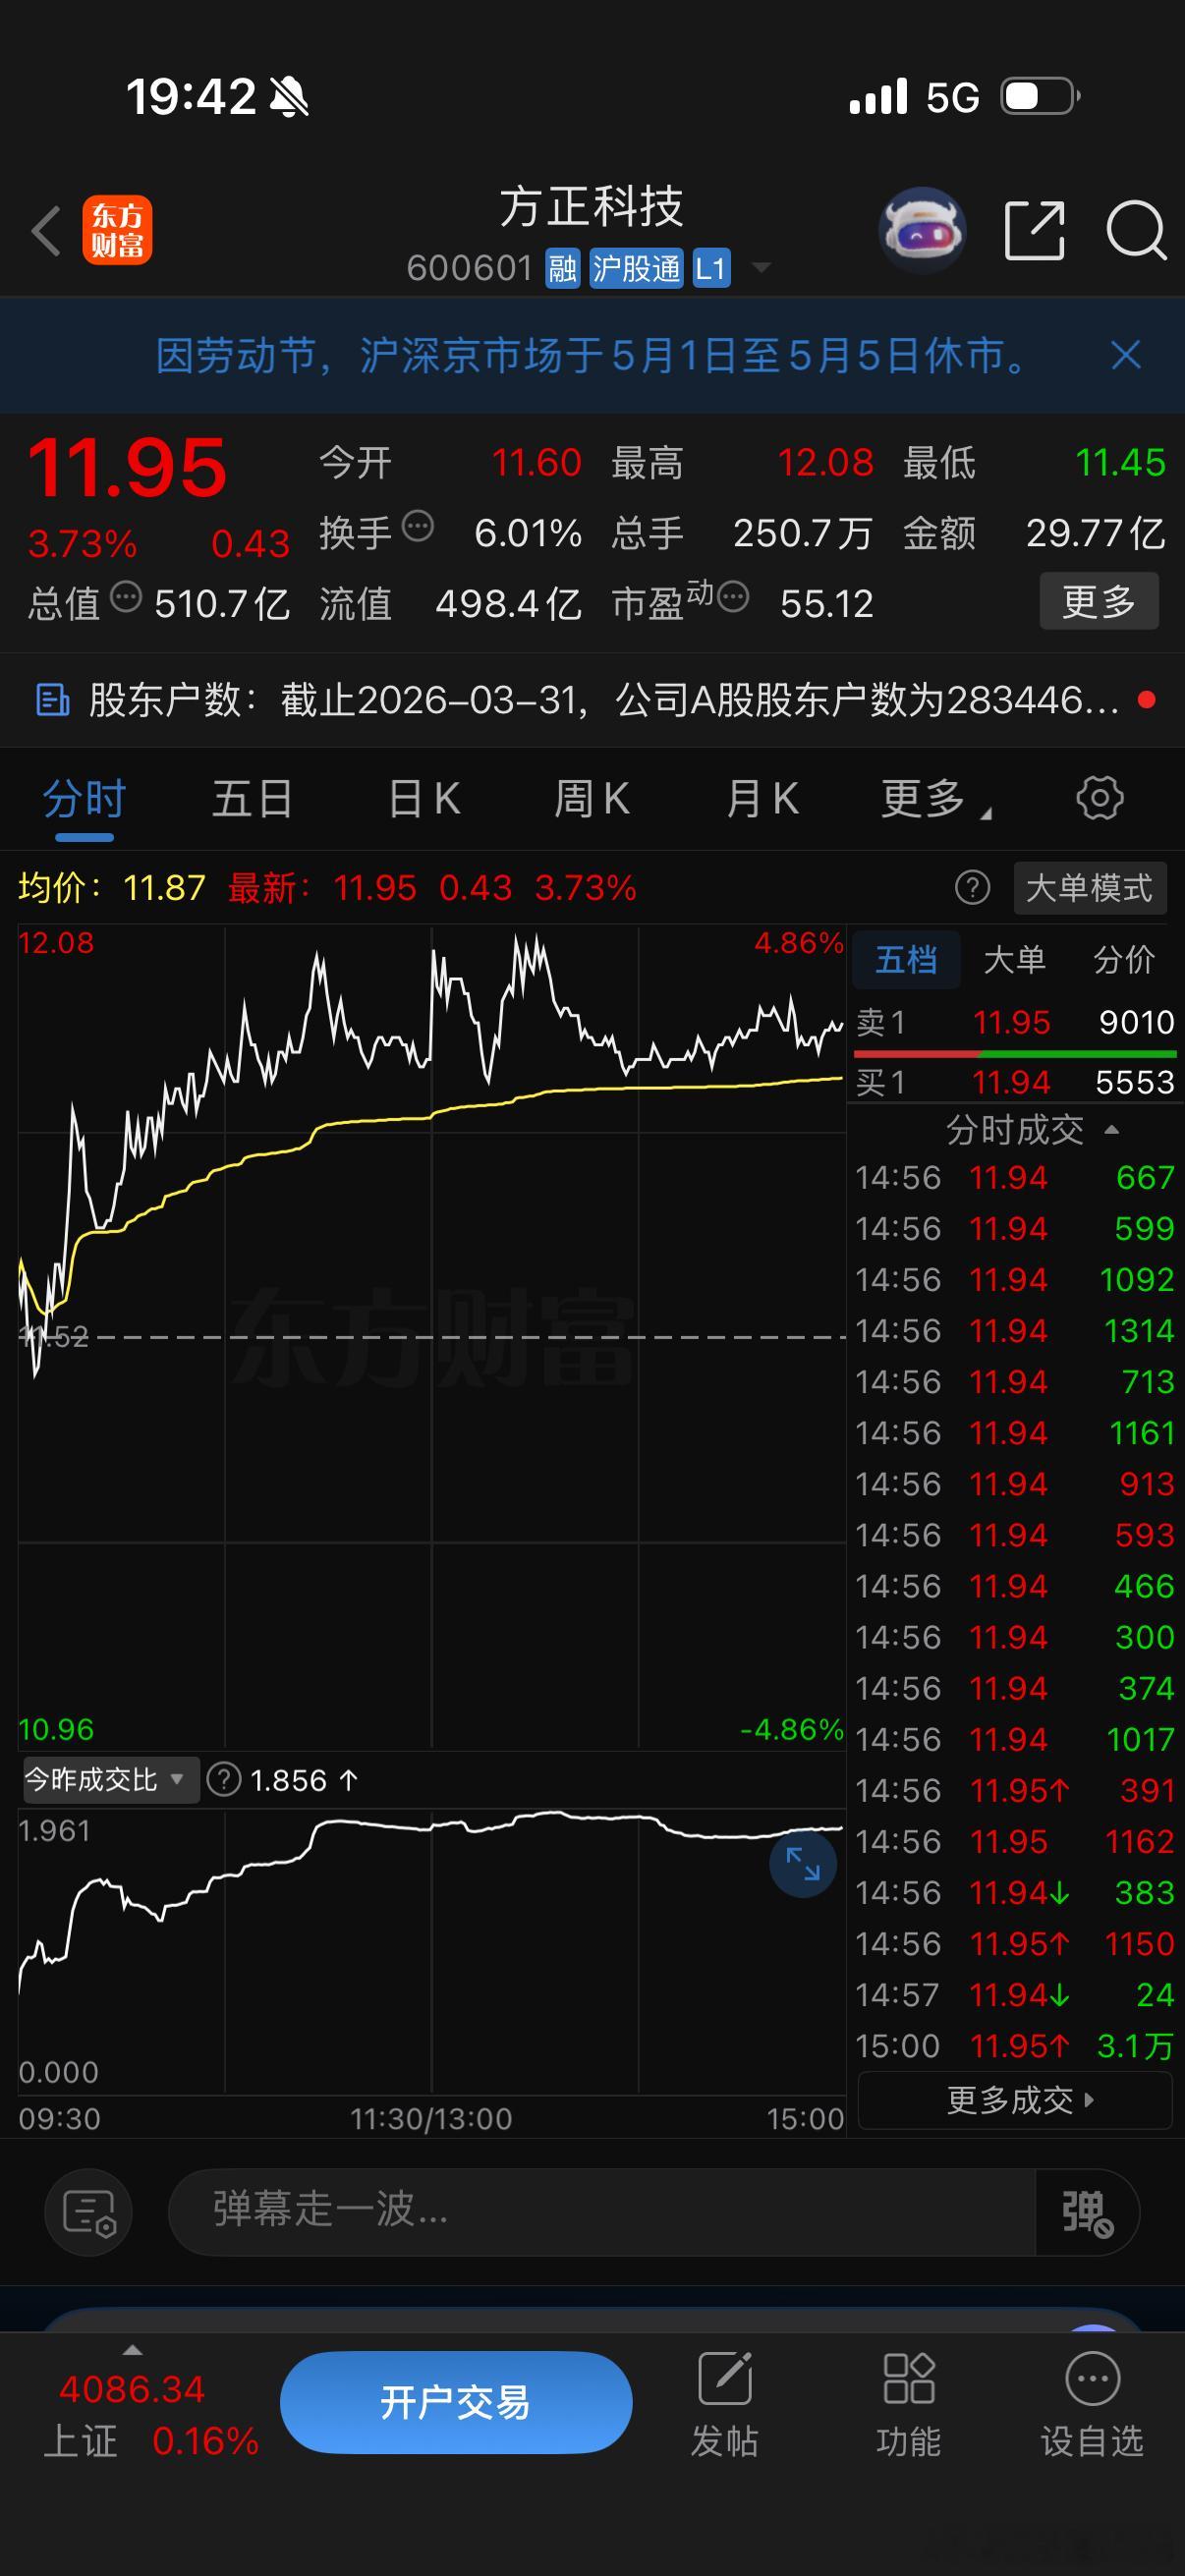Tap the 均价 11.87 label
Screen dimensions: 1185x2576
(x=112, y=888)
